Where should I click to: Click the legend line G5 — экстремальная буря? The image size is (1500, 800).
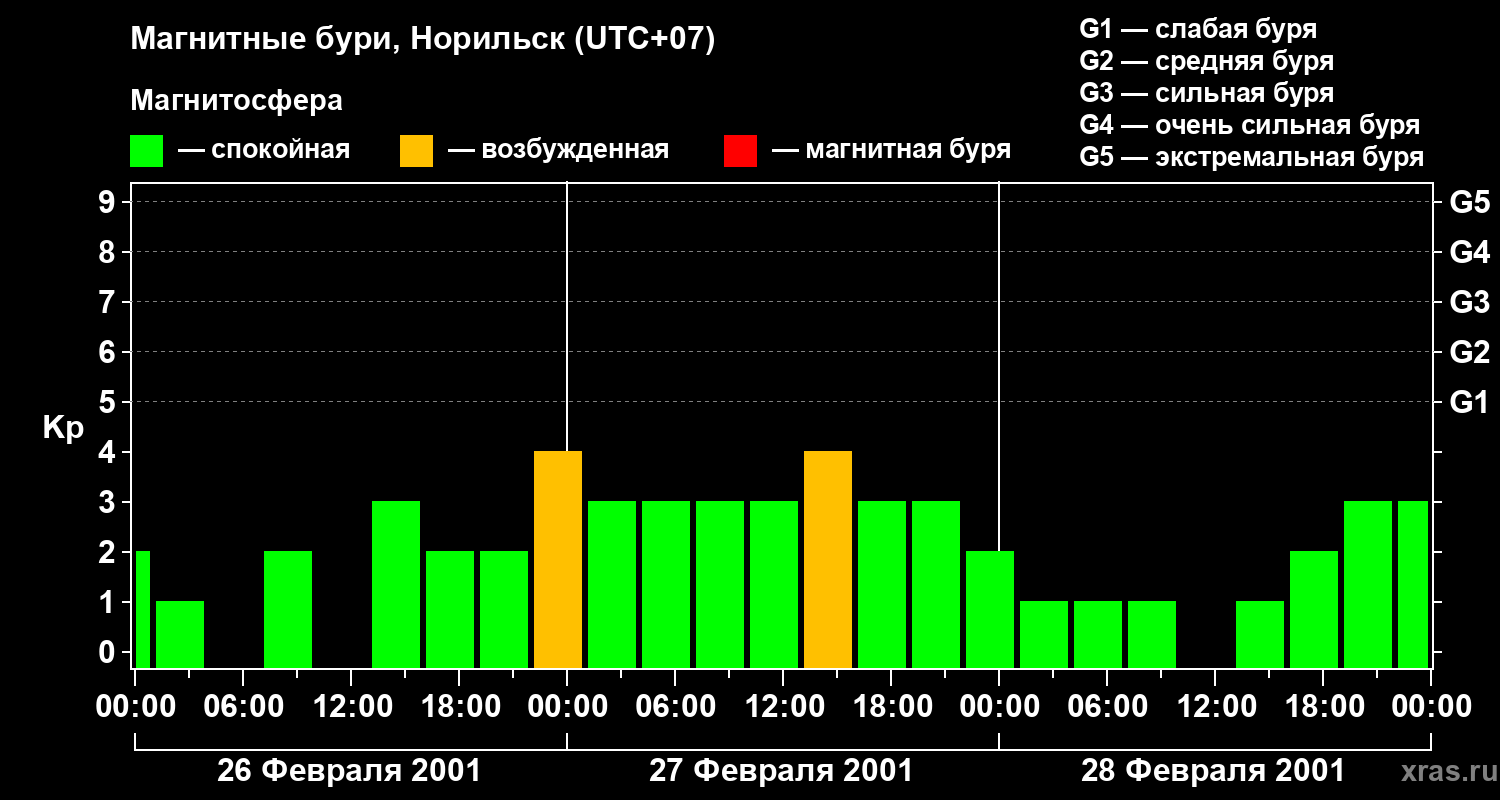(1252, 157)
